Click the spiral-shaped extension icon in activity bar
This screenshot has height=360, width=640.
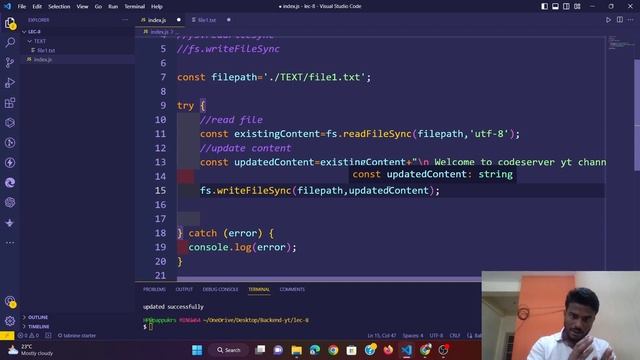pos(10,182)
